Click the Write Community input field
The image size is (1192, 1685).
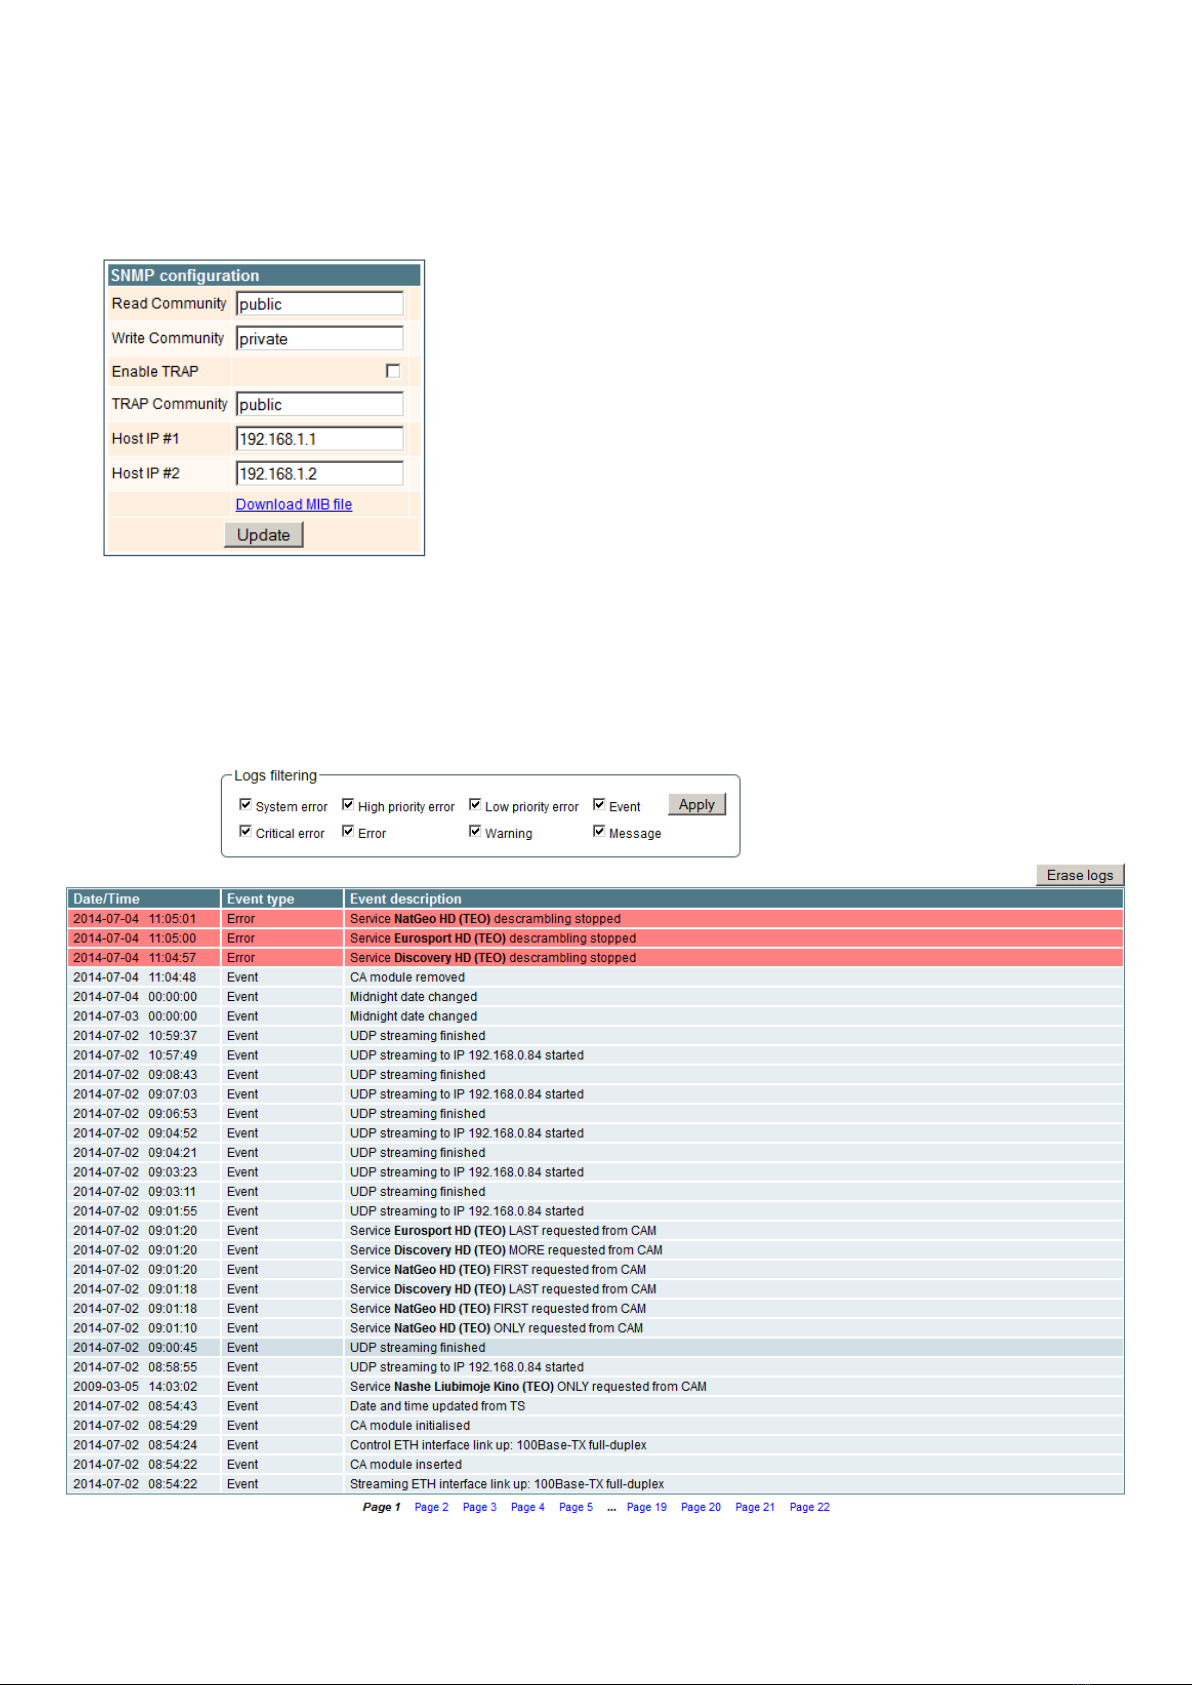pyautogui.click(x=320, y=339)
